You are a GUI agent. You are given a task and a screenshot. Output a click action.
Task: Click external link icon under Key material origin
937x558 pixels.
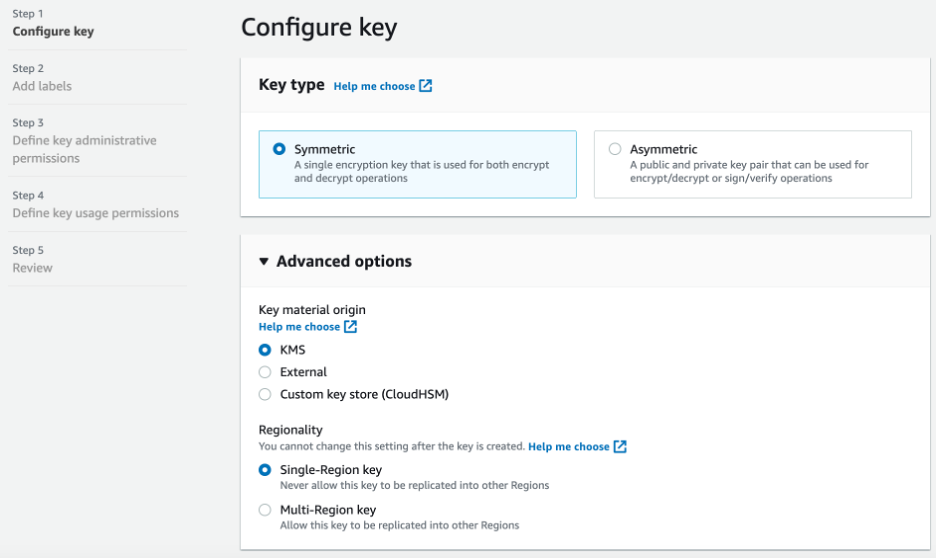pos(350,327)
